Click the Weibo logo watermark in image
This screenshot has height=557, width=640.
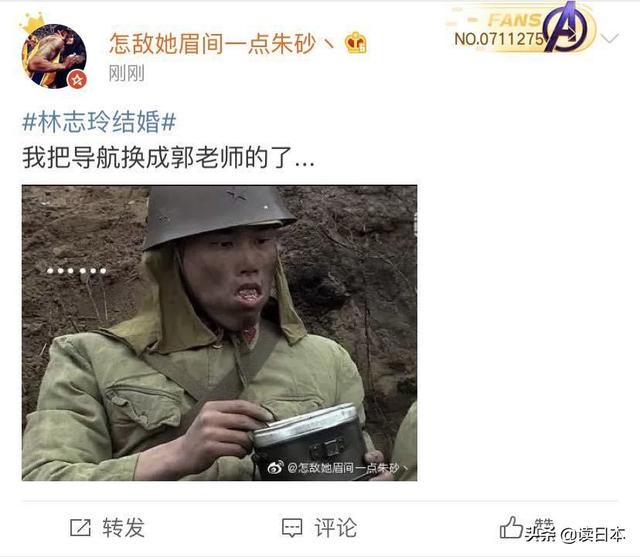pyautogui.click(x=276, y=468)
